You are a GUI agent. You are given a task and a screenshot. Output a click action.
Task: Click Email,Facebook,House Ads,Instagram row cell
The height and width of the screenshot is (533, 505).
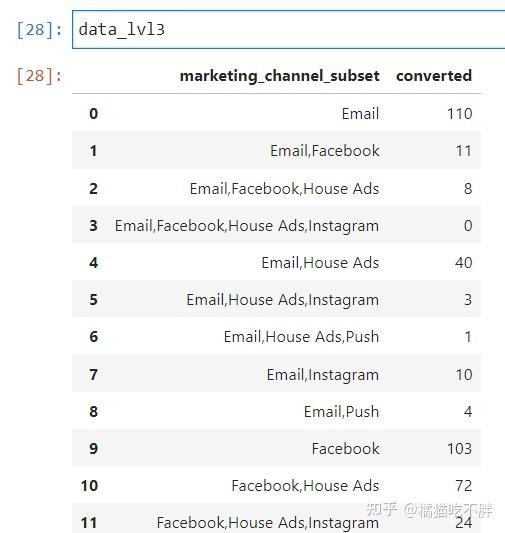coord(247,226)
